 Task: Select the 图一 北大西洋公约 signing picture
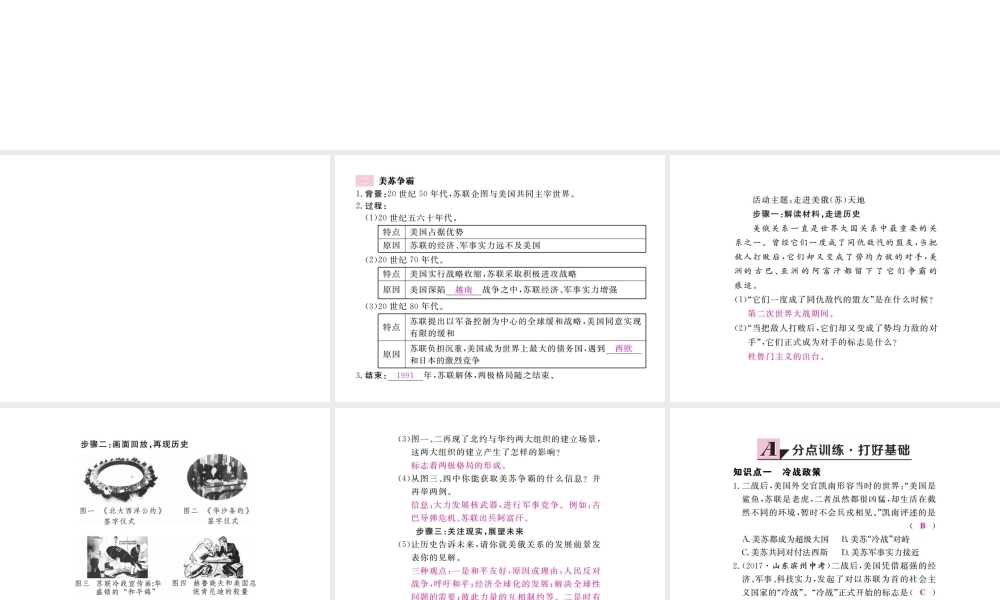[x=120, y=478]
